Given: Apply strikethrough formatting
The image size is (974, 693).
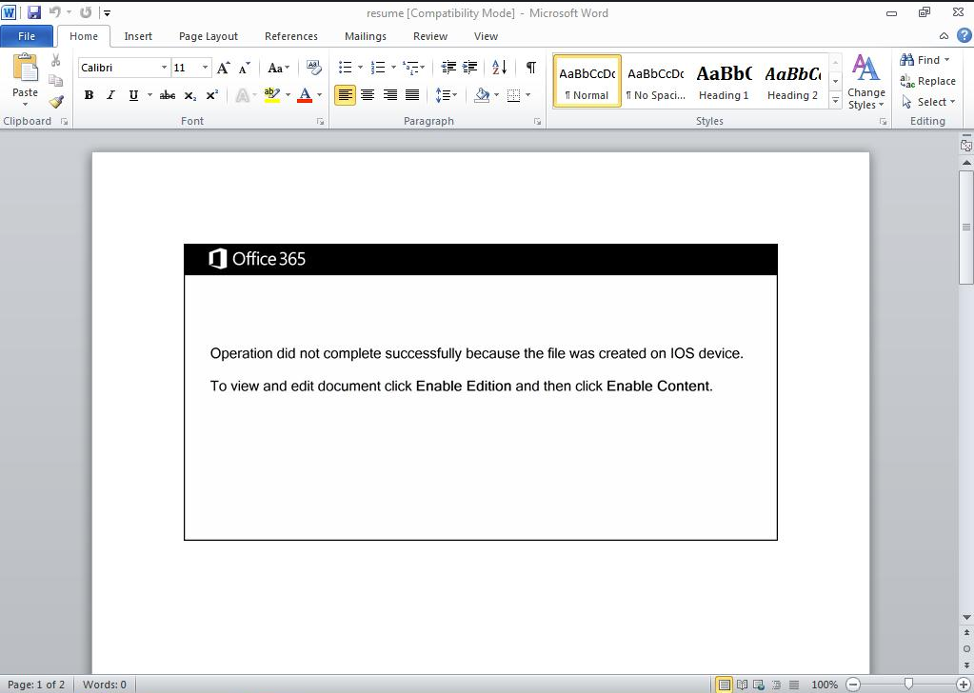Looking at the screenshot, I should [x=167, y=95].
